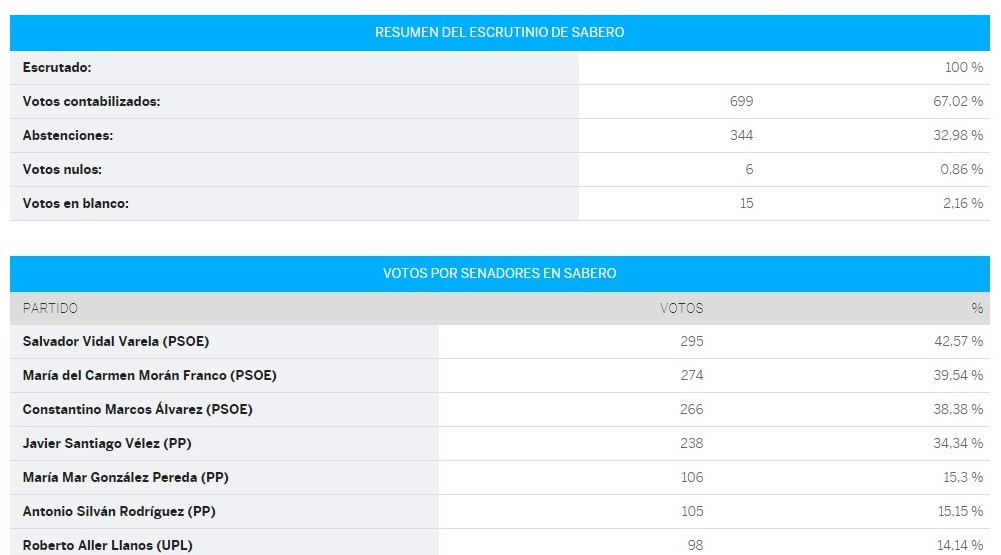The width and height of the screenshot is (1001, 555).
Task: Click the Votos nulos row label
Action: click(x=62, y=169)
